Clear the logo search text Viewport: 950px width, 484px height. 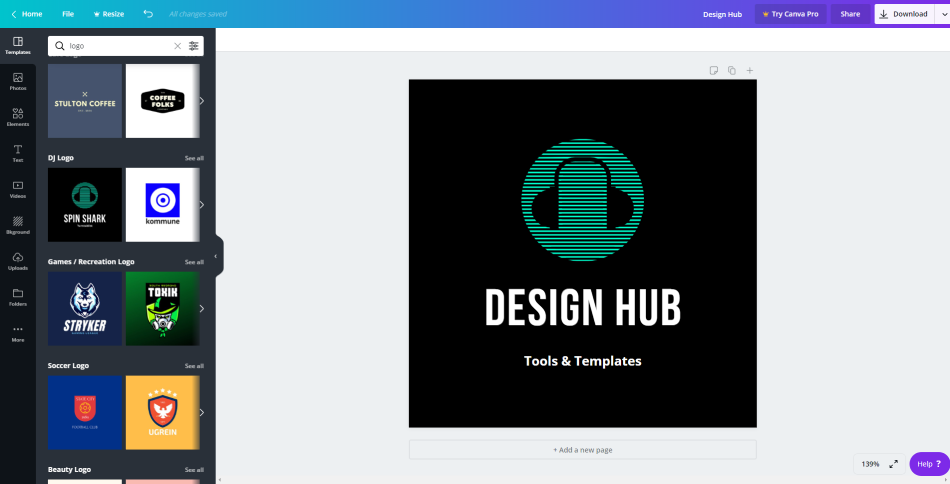pos(178,46)
